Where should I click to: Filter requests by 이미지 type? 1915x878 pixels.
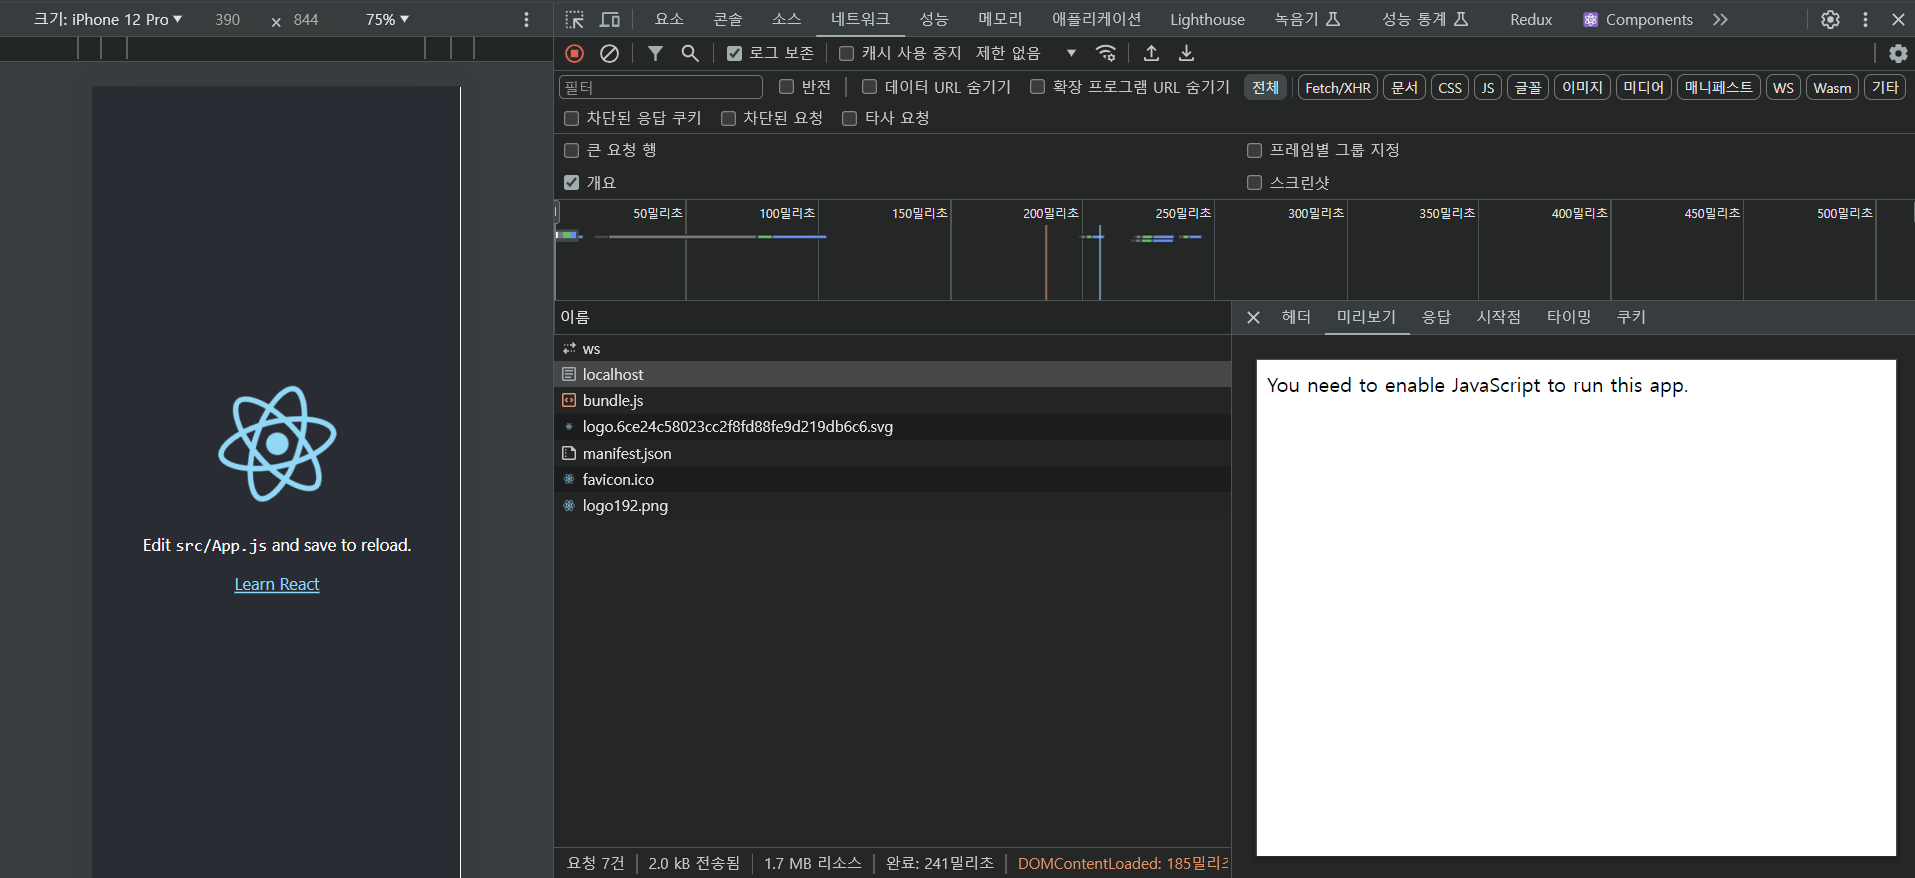tap(1582, 87)
